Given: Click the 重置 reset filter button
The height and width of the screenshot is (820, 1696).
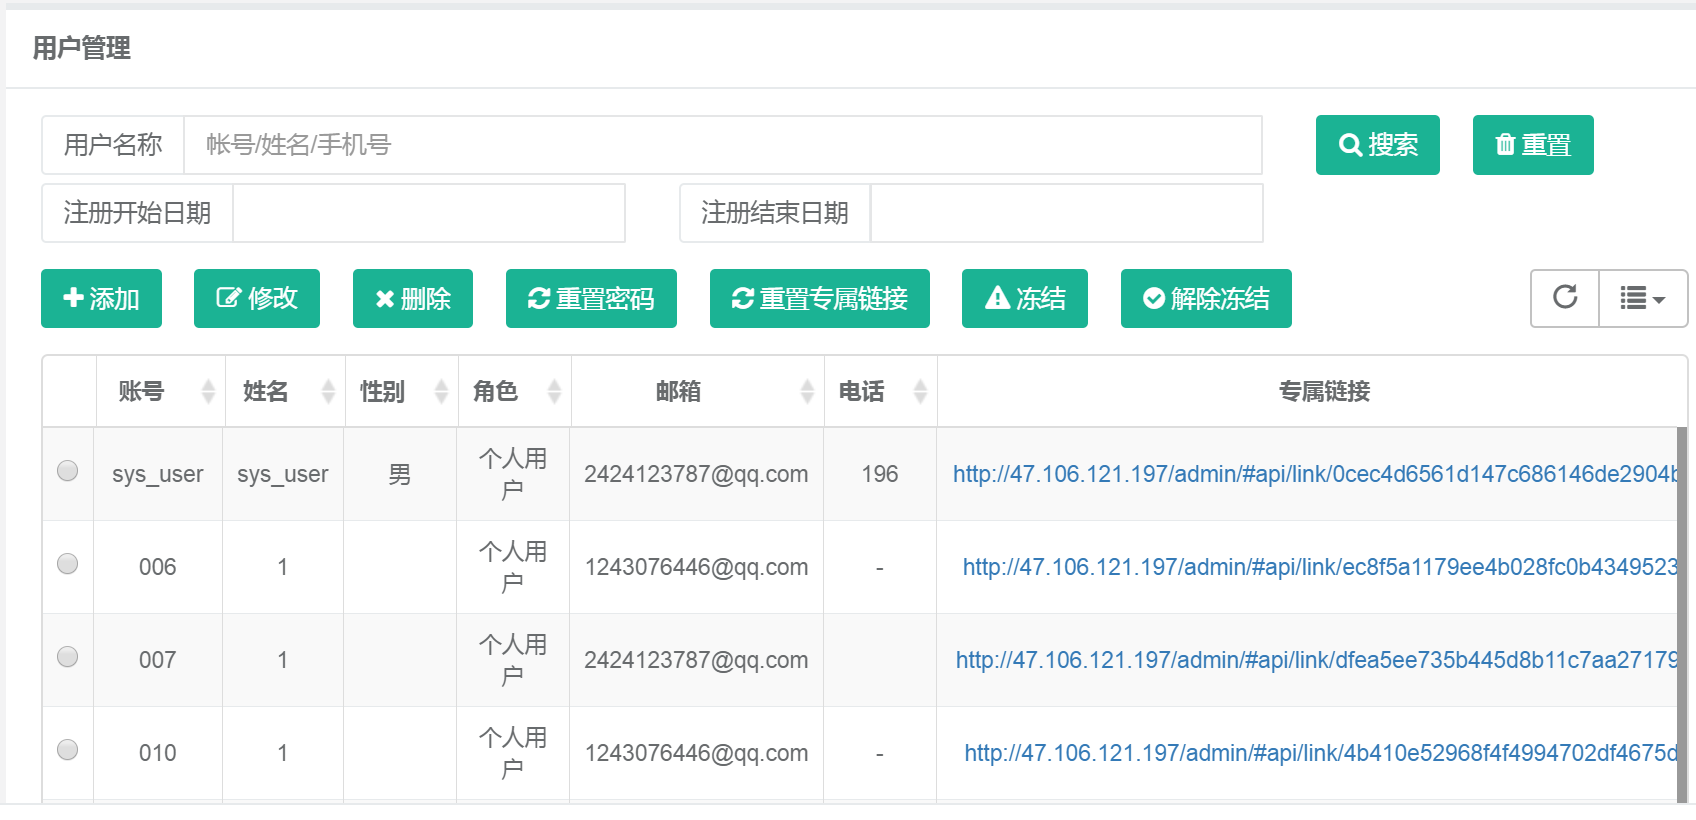Looking at the screenshot, I should pos(1533,145).
